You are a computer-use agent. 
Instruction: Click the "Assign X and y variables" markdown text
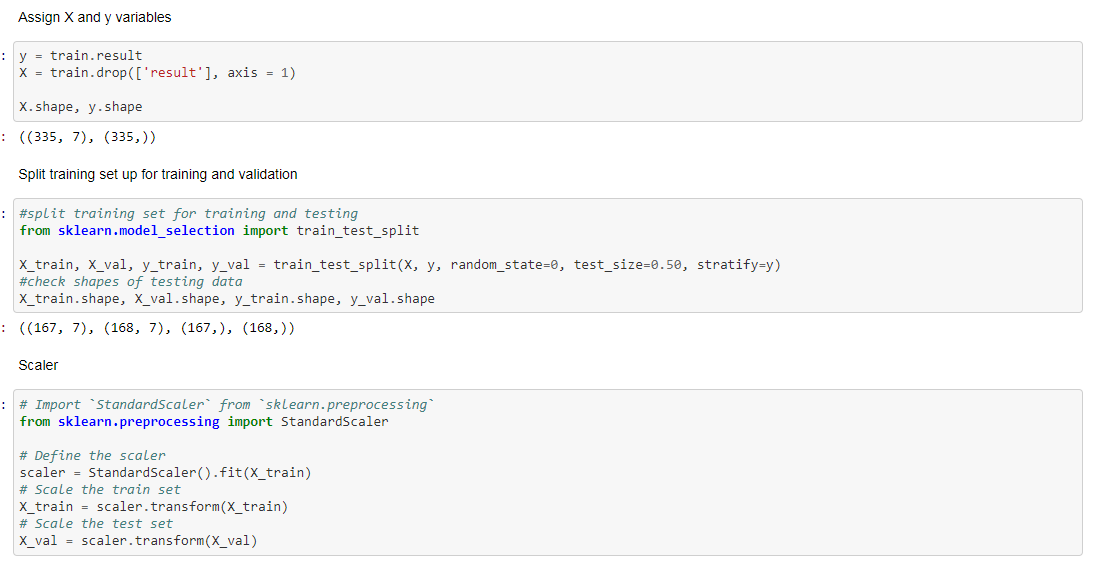tap(94, 17)
